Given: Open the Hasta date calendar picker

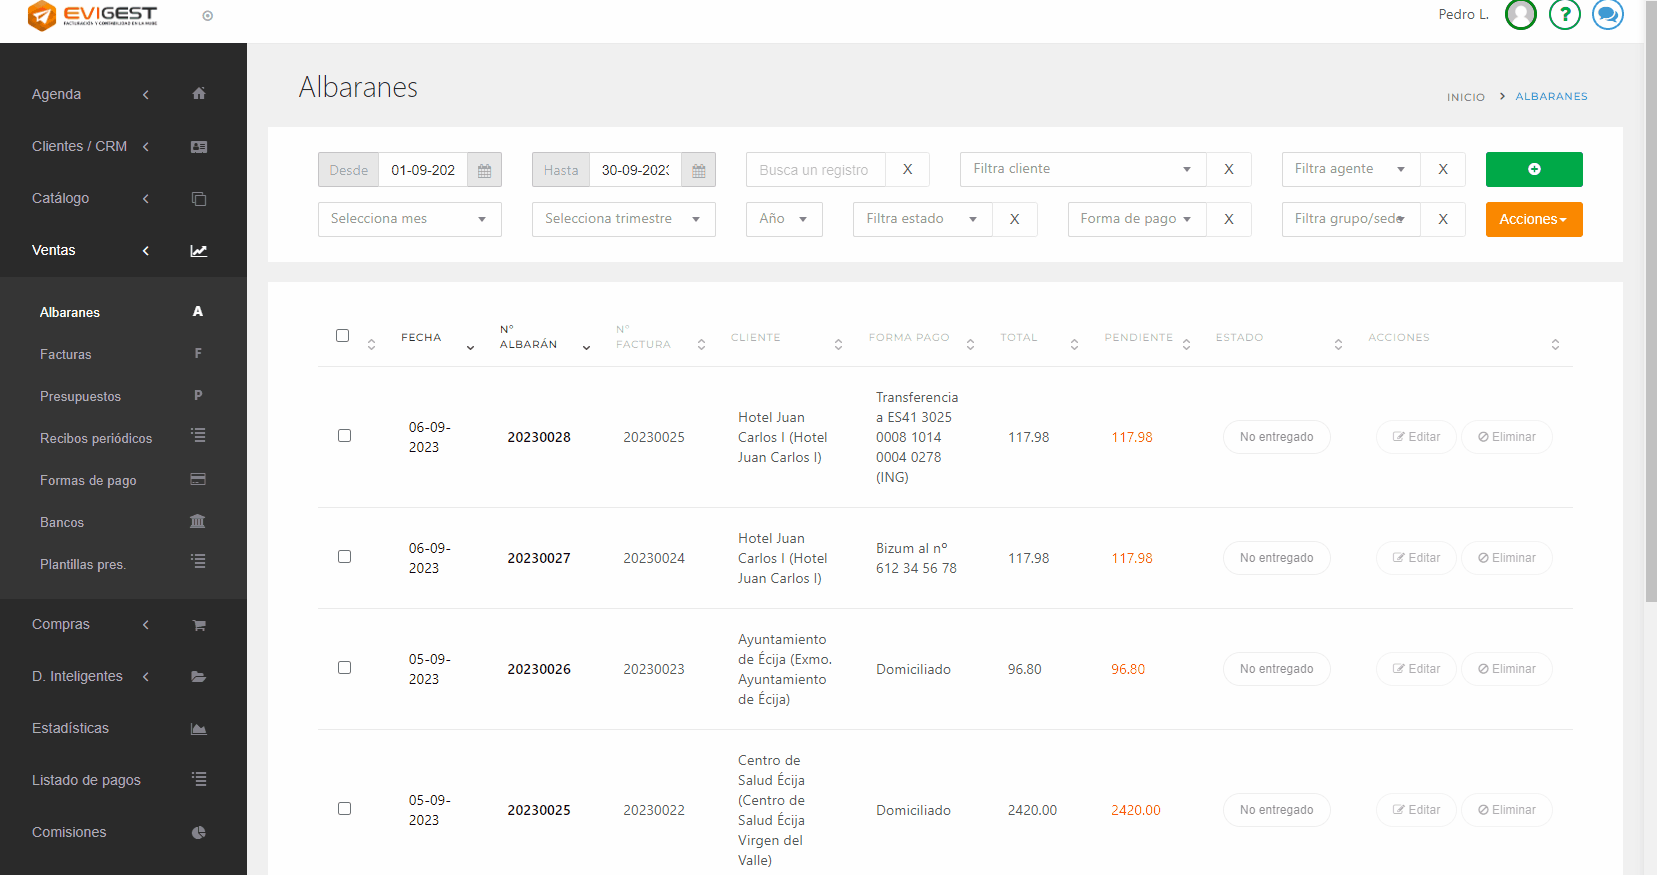Looking at the screenshot, I should click(698, 170).
